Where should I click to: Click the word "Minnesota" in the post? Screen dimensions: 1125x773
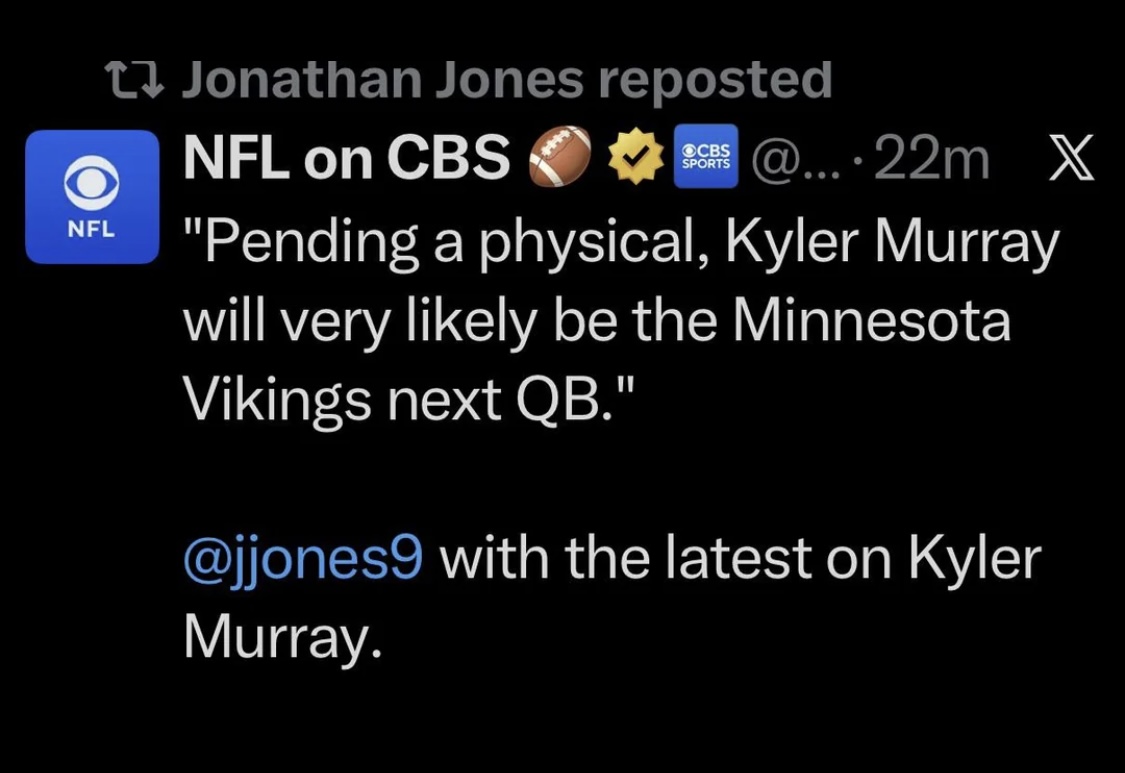[872, 322]
